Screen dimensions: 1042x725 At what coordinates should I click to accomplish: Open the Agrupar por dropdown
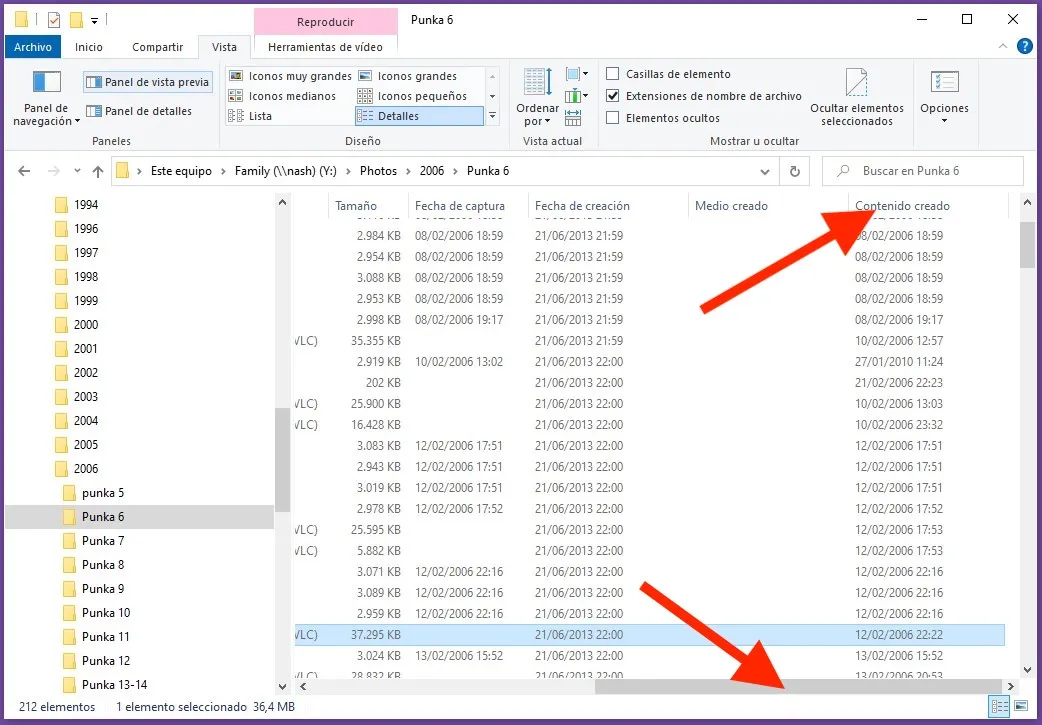pos(576,74)
